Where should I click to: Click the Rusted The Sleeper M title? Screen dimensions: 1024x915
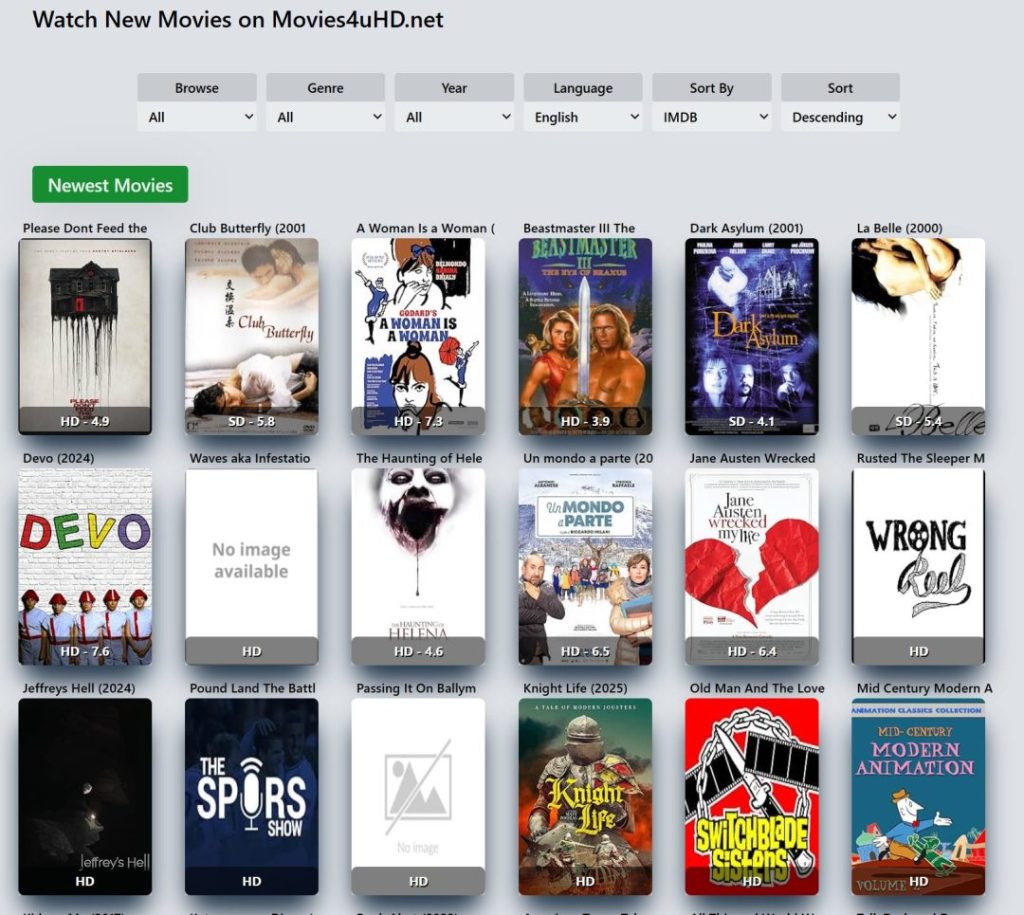pyautogui.click(x=920, y=458)
